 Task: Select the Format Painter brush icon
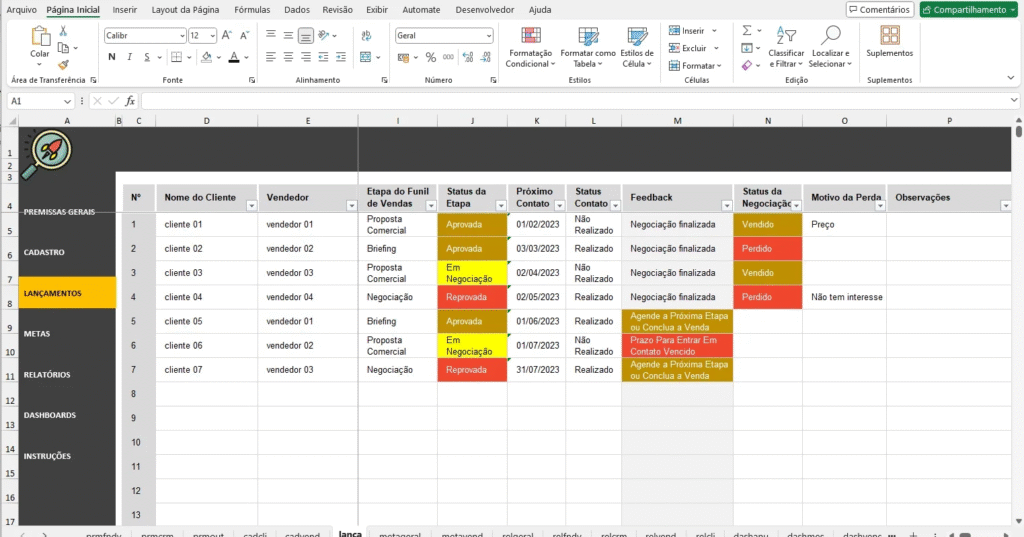click(63, 63)
